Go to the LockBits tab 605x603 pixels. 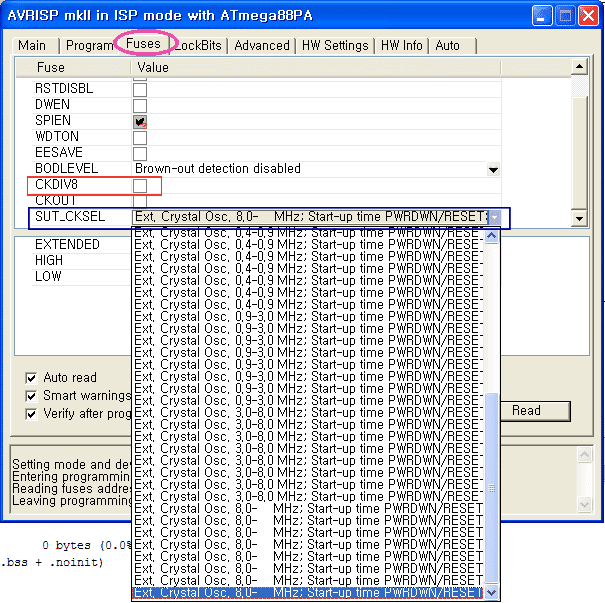tap(198, 46)
